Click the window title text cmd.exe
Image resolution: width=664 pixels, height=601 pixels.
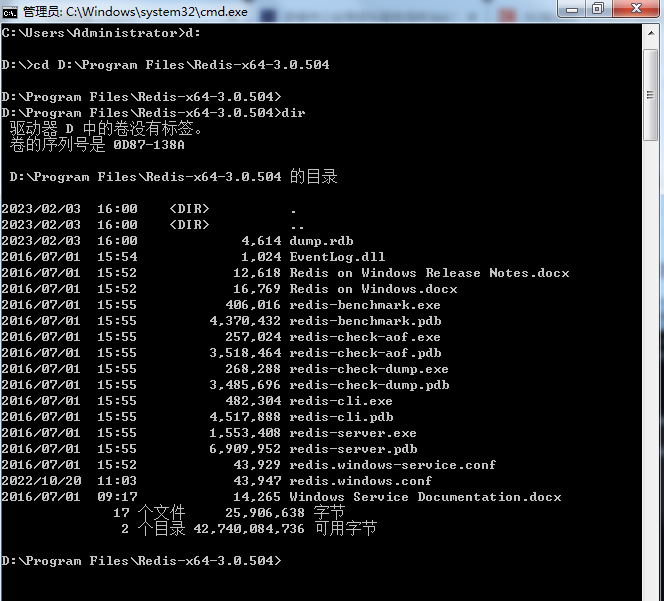click(135, 12)
